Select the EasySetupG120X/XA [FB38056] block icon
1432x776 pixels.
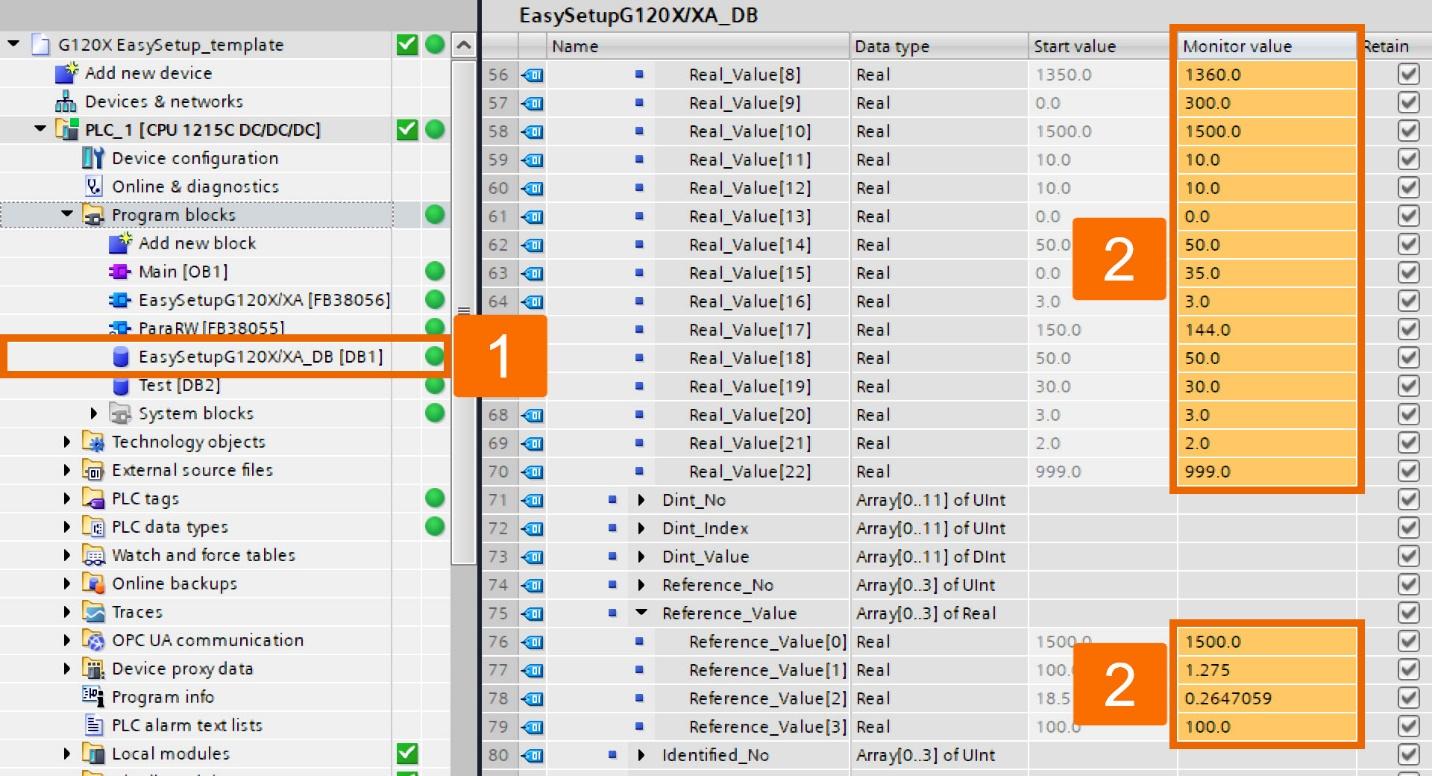click(120, 300)
